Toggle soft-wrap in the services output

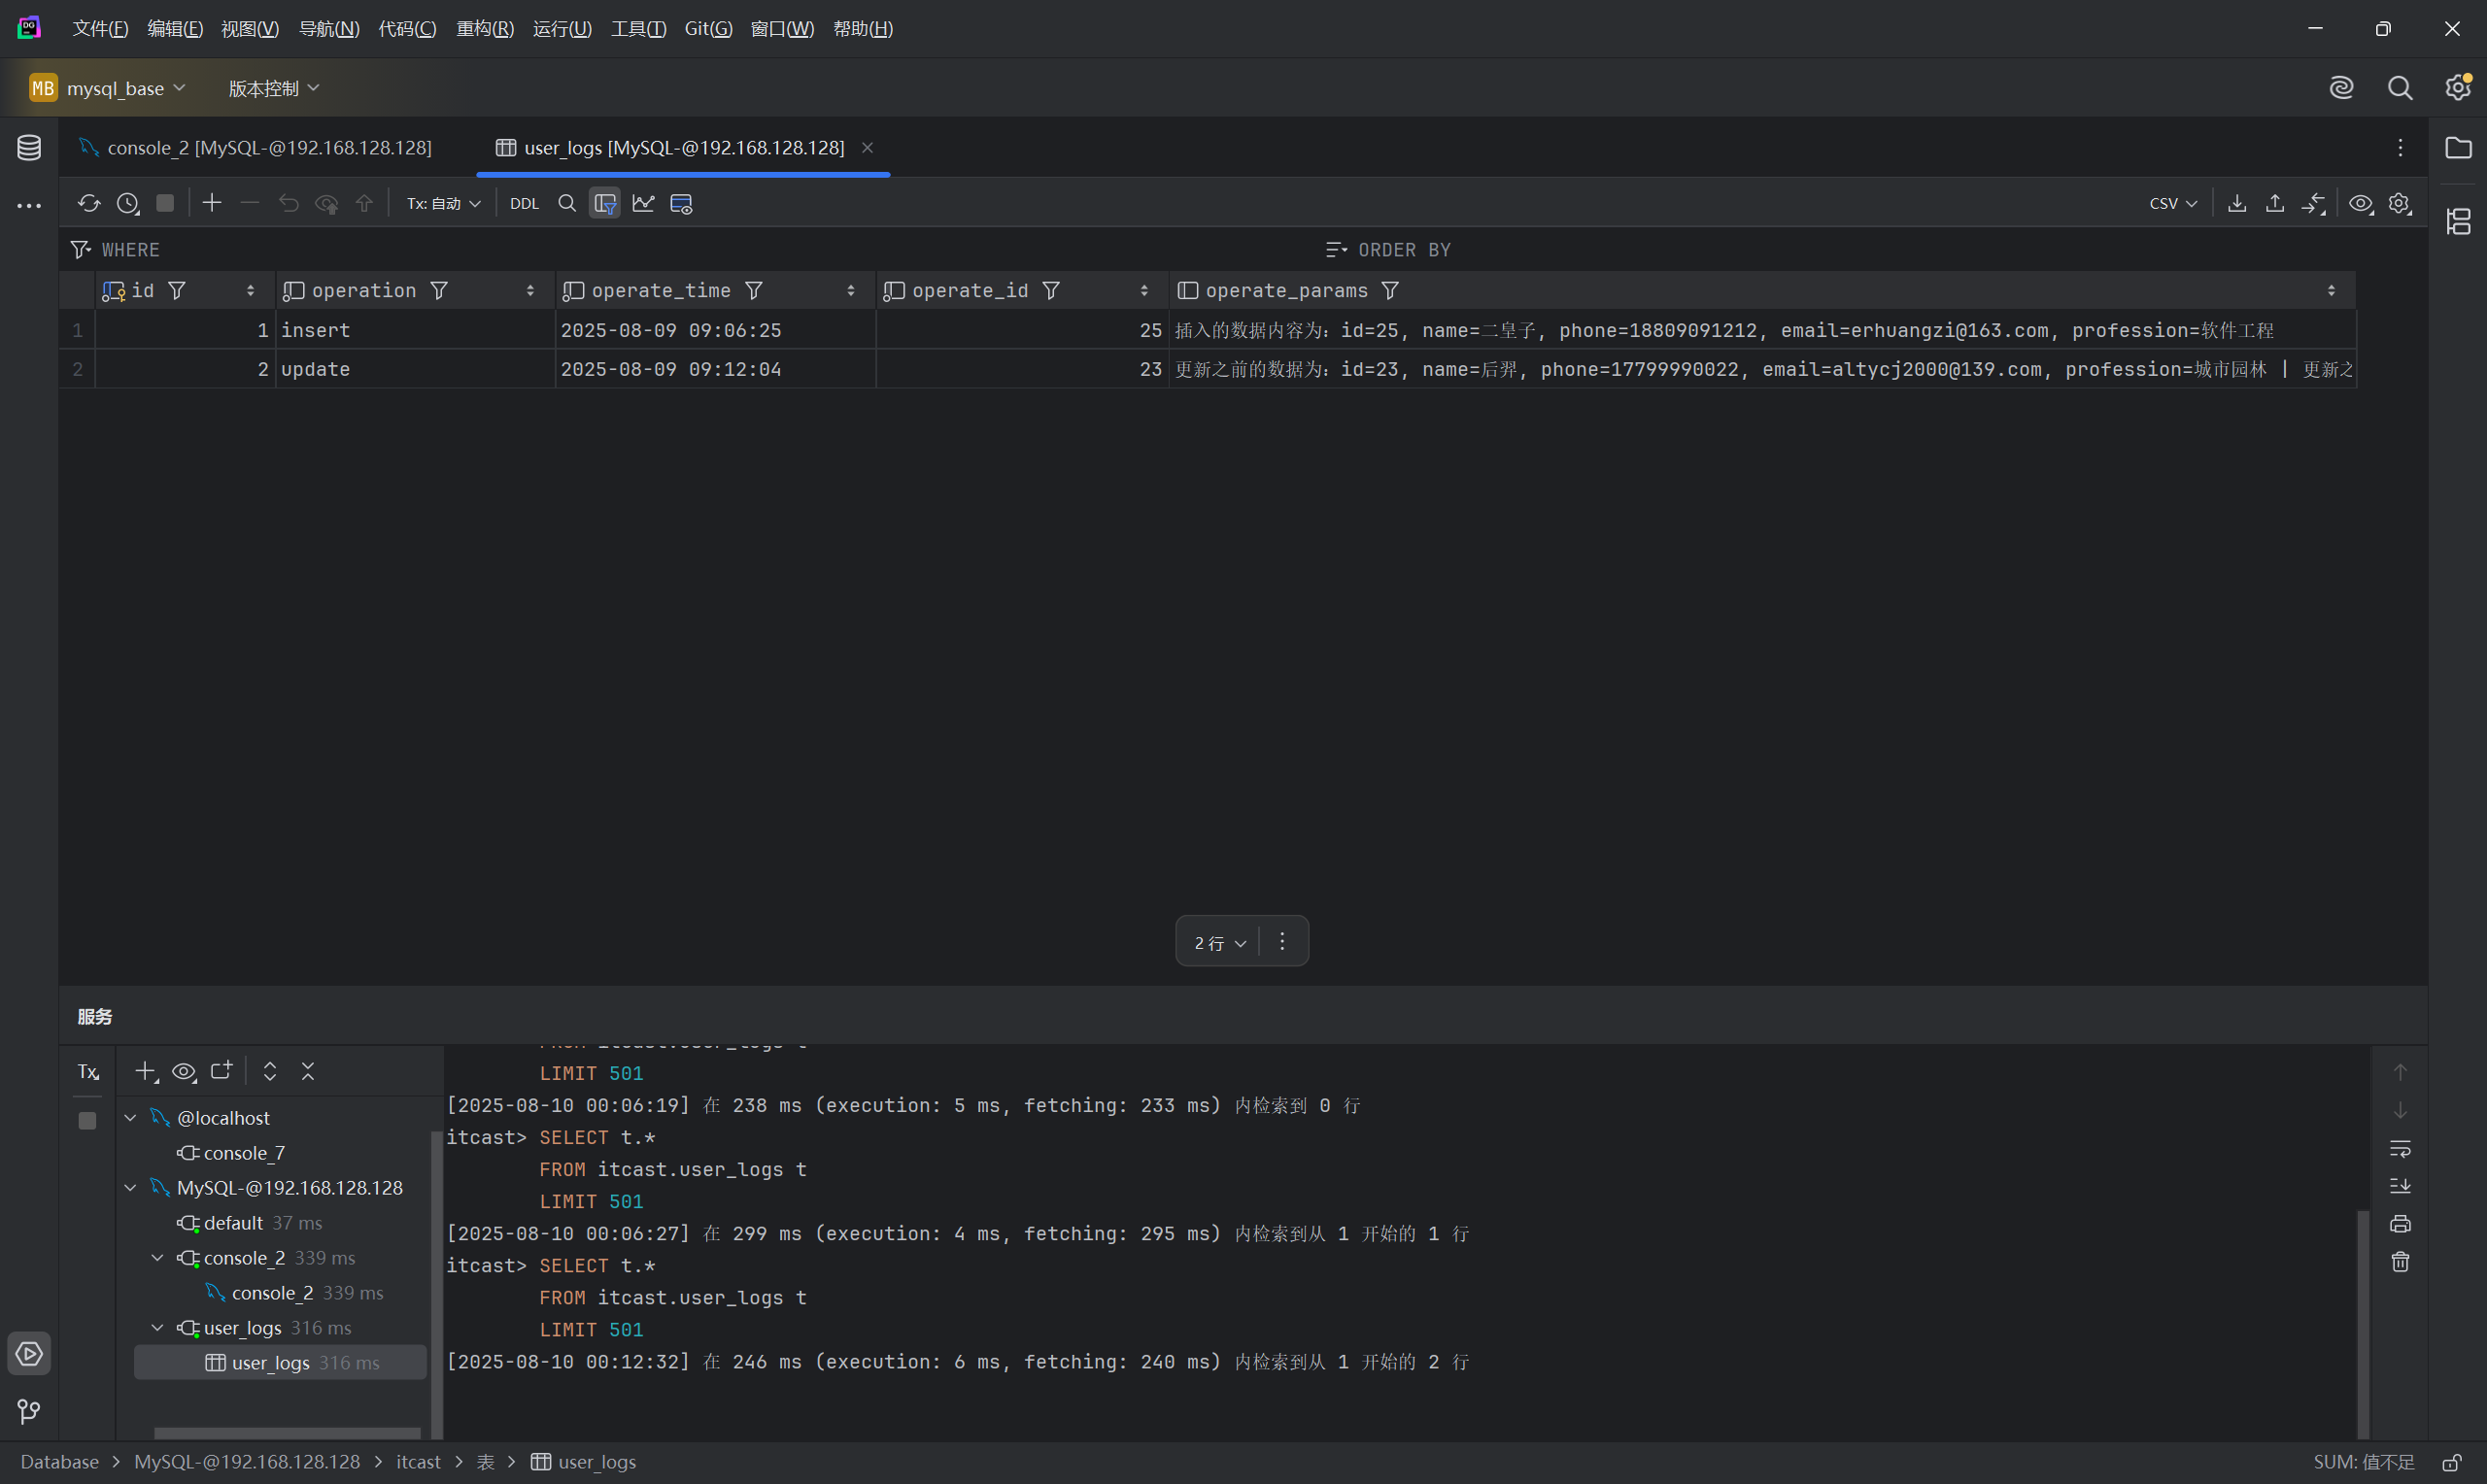[2400, 1148]
